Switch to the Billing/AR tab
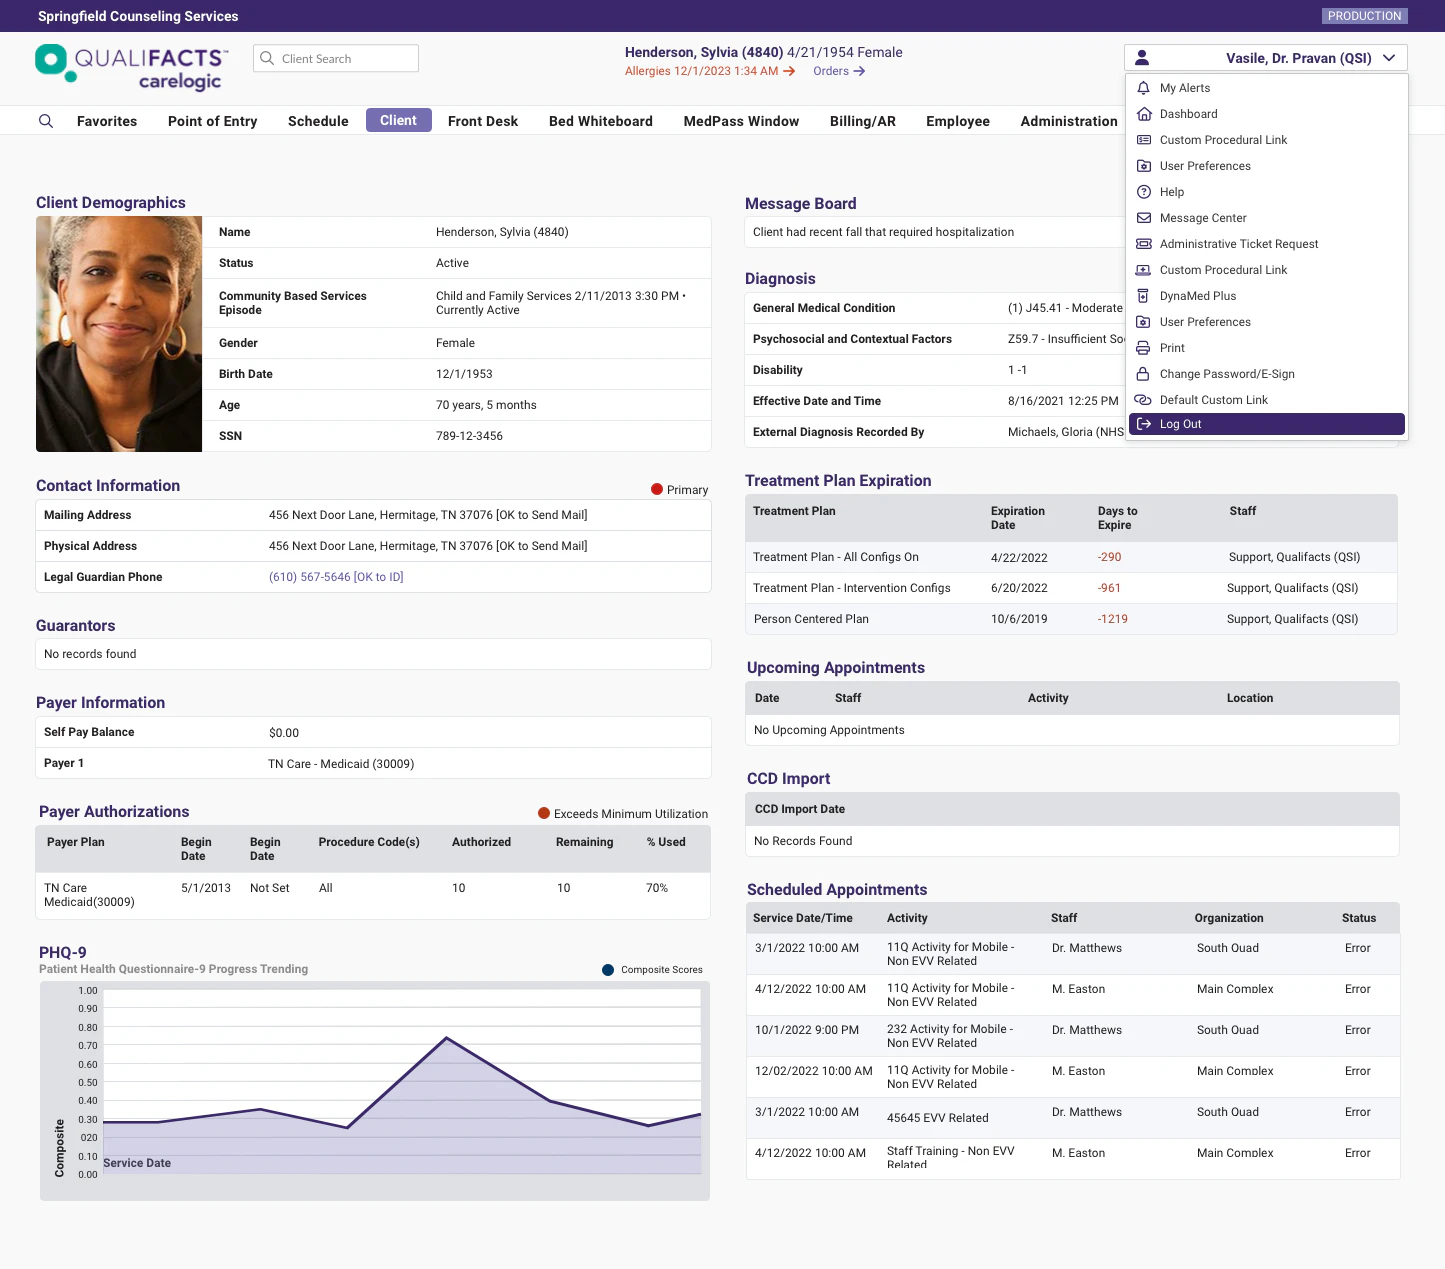 tap(862, 120)
